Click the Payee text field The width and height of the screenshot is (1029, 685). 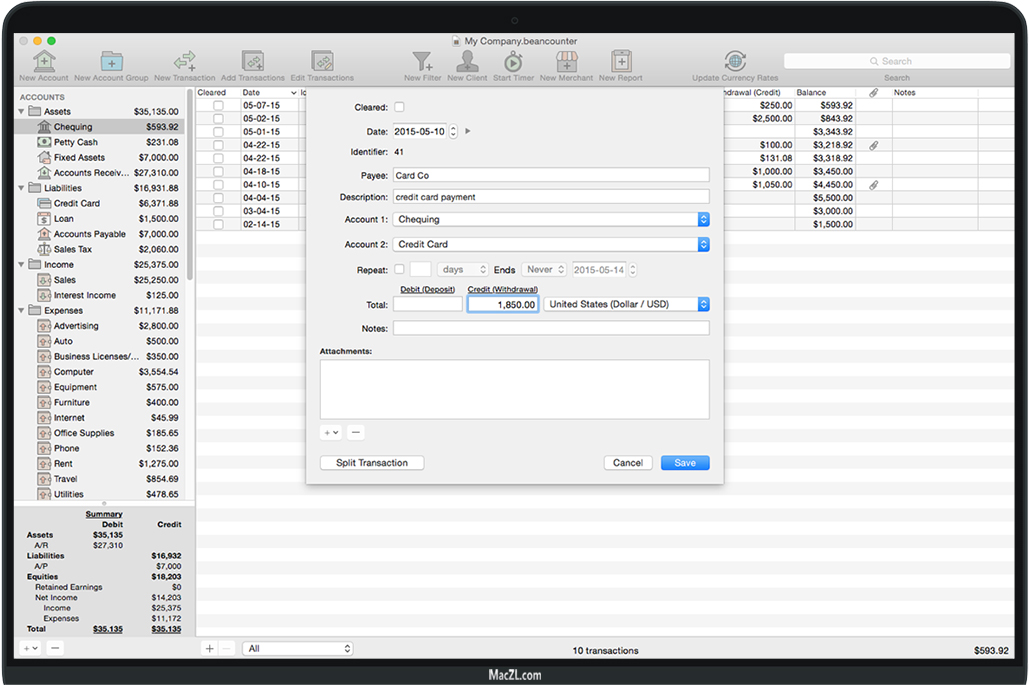[551, 175]
